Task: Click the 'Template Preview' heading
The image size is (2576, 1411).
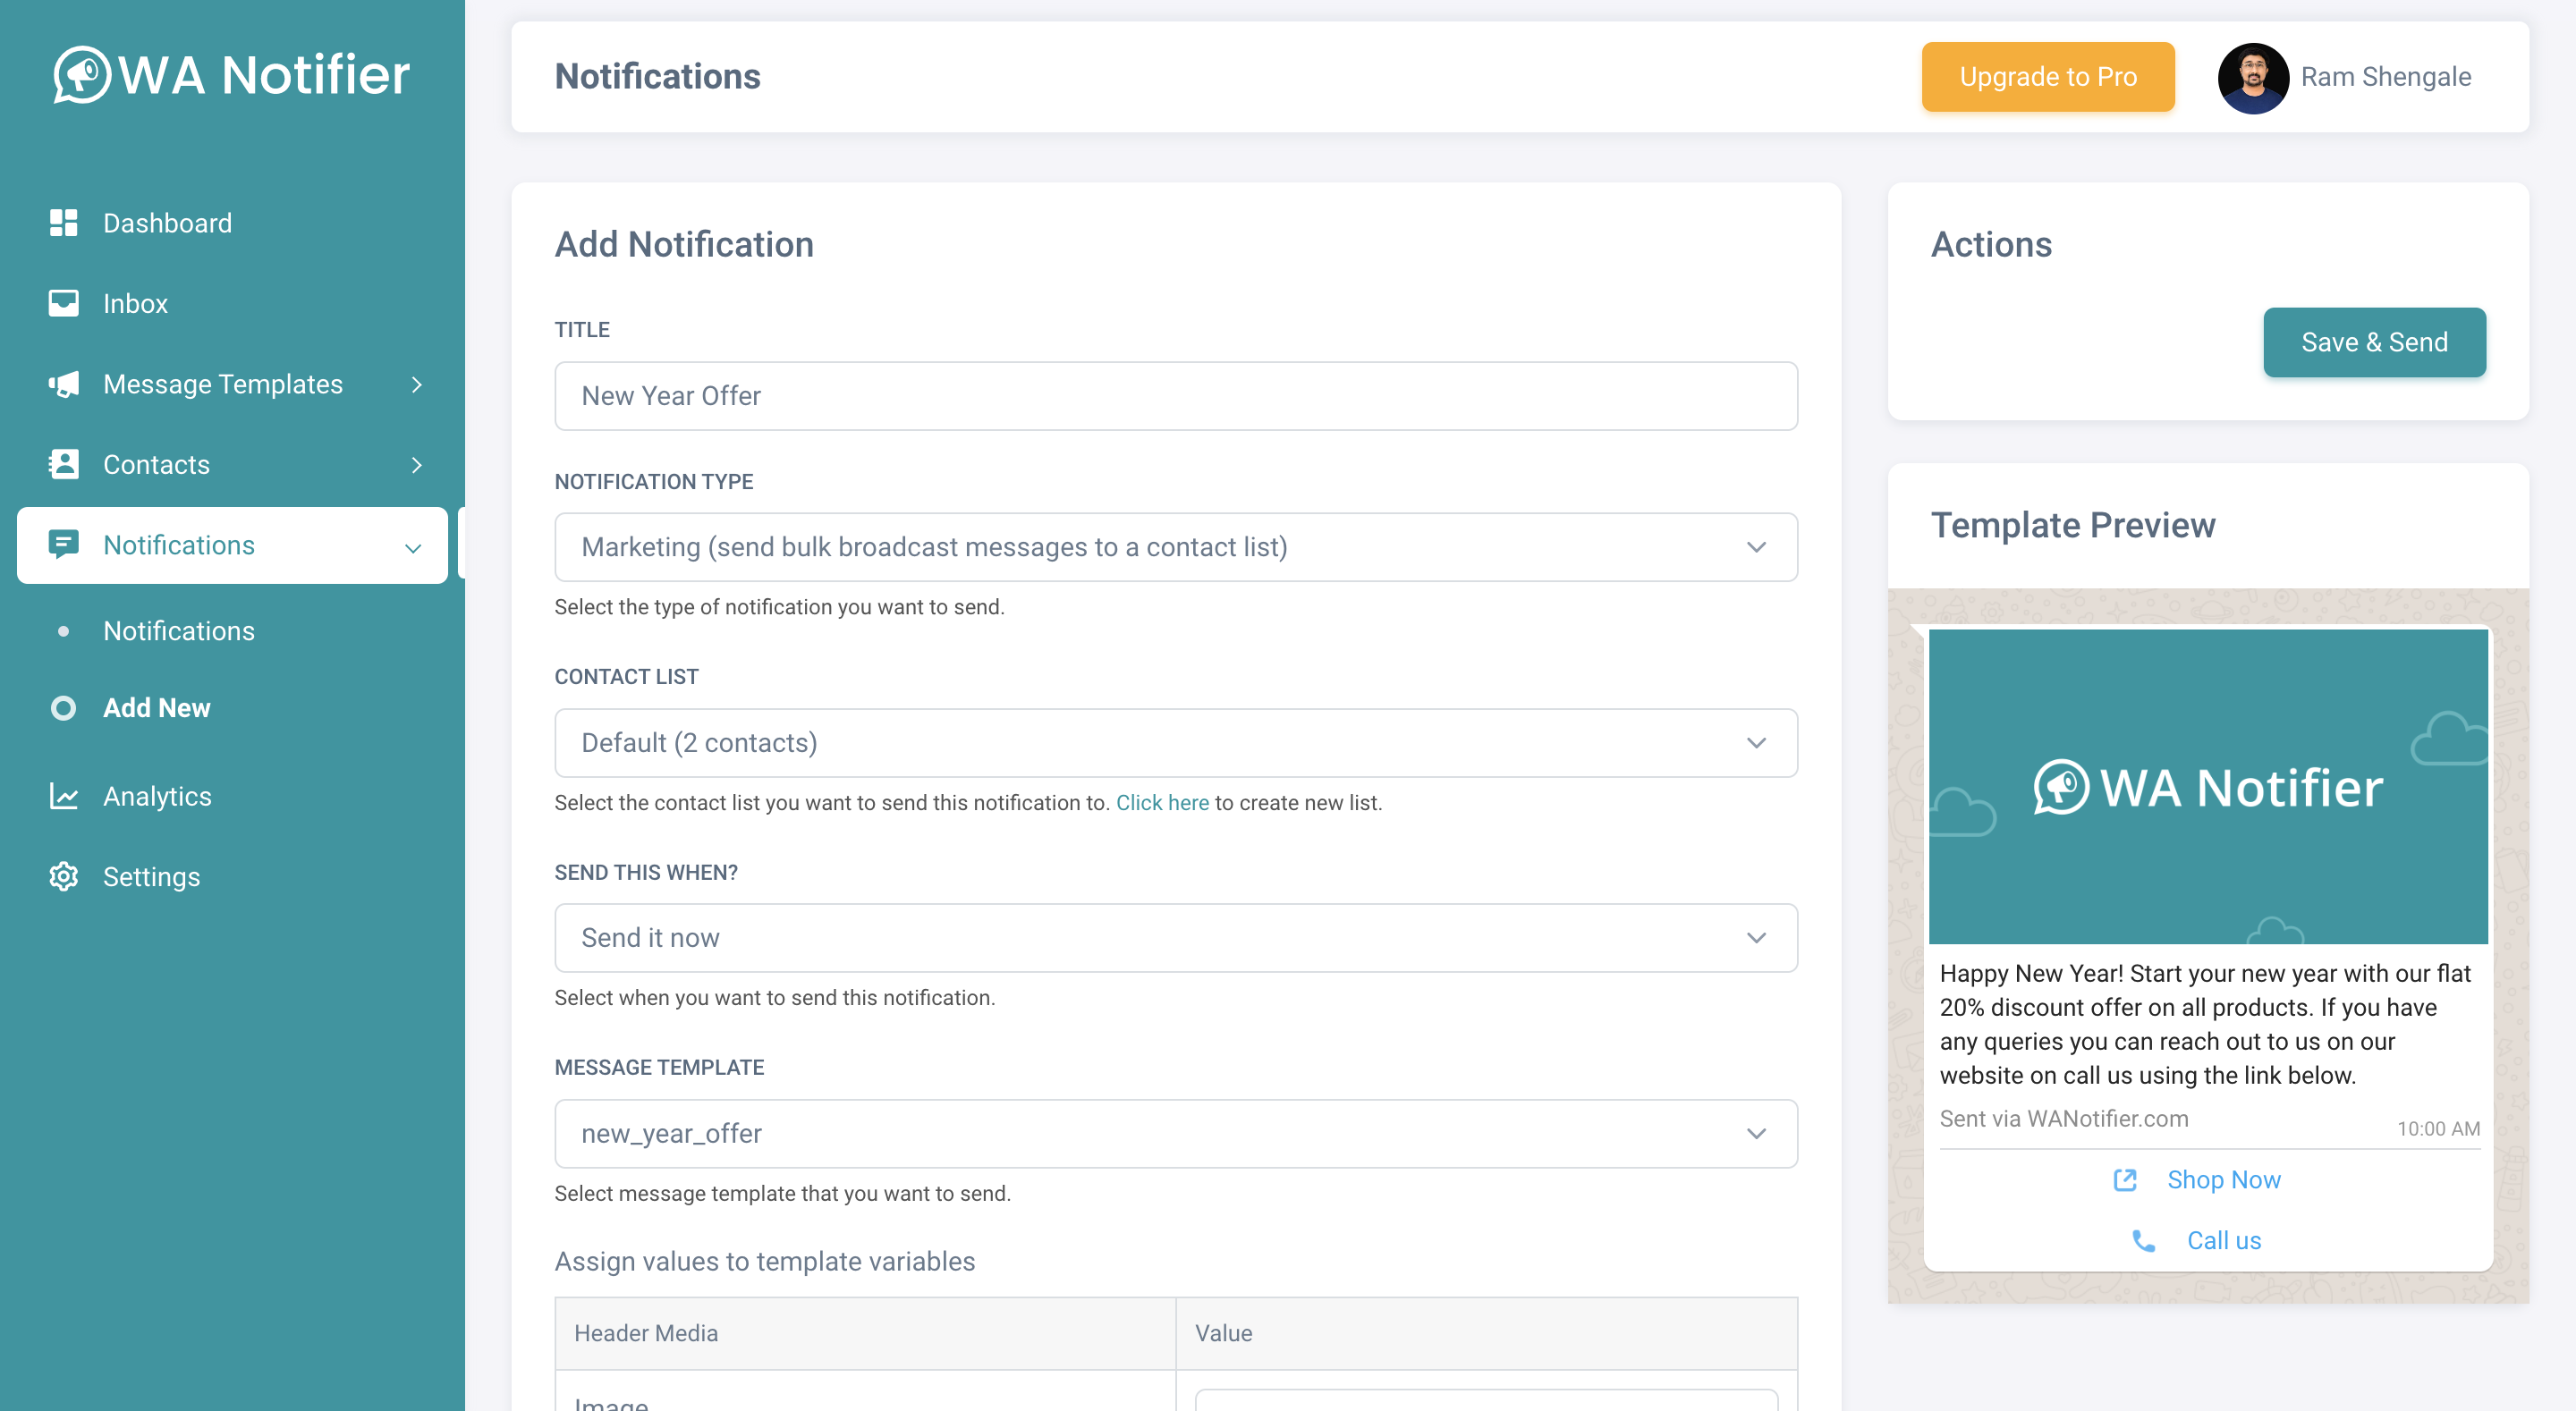Action: 2073,525
